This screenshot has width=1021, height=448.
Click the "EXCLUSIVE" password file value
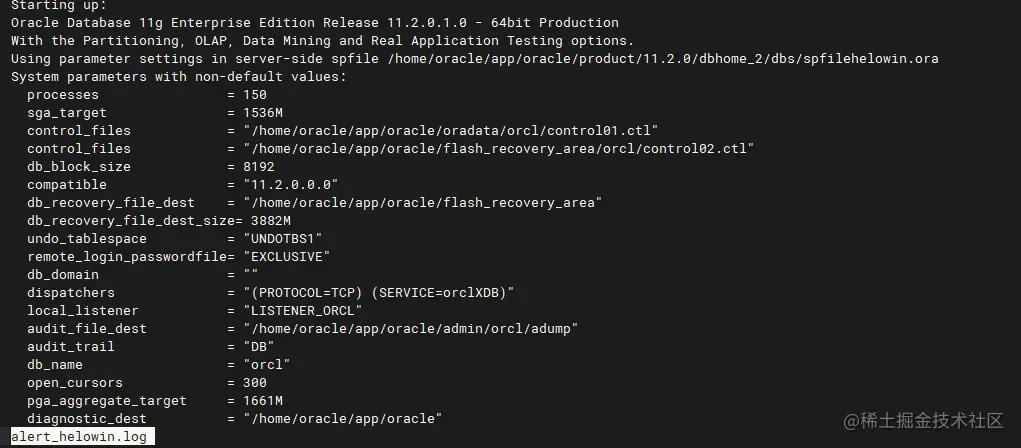pyautogui.click(x=287, y=257)
